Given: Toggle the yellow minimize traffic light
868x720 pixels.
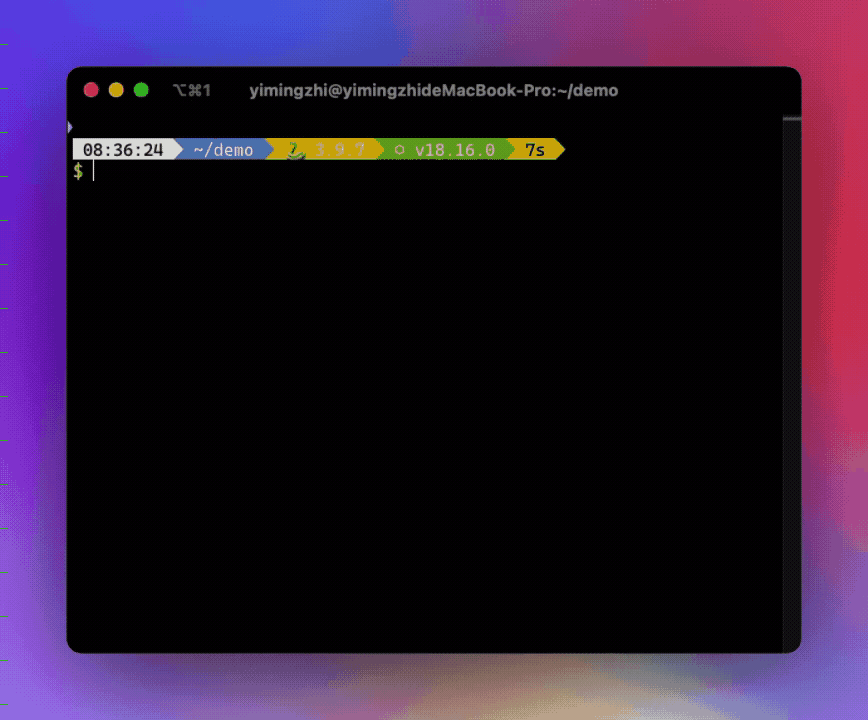Looking at the screenshot, I should [117, 89].
